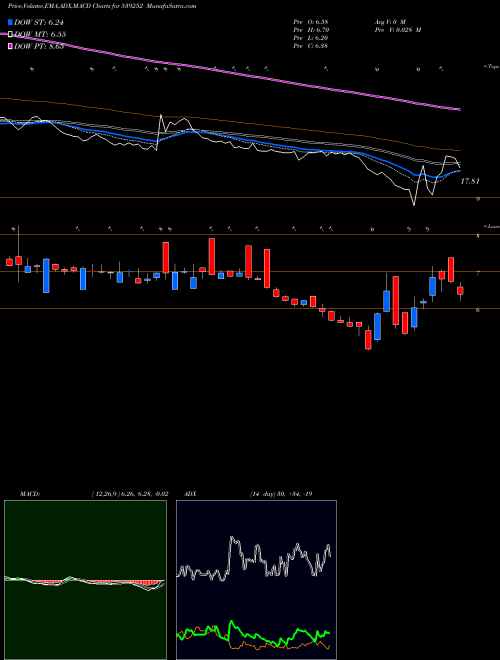Click the '9' price axis label
The width and height of the screenshot is (500, 660).
pos(478,199)
